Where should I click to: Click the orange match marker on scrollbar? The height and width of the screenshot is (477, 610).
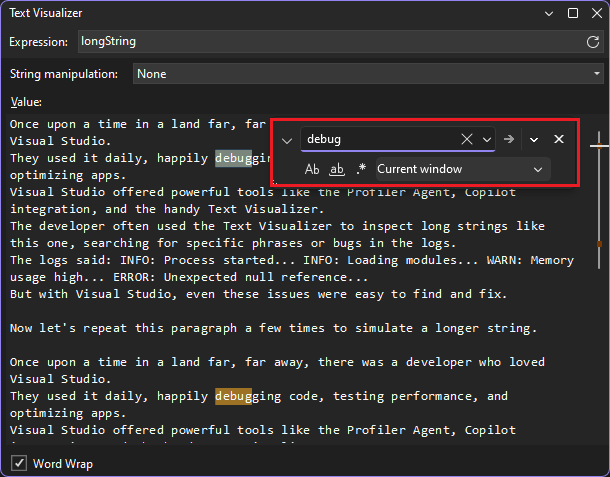coord(599,244)
